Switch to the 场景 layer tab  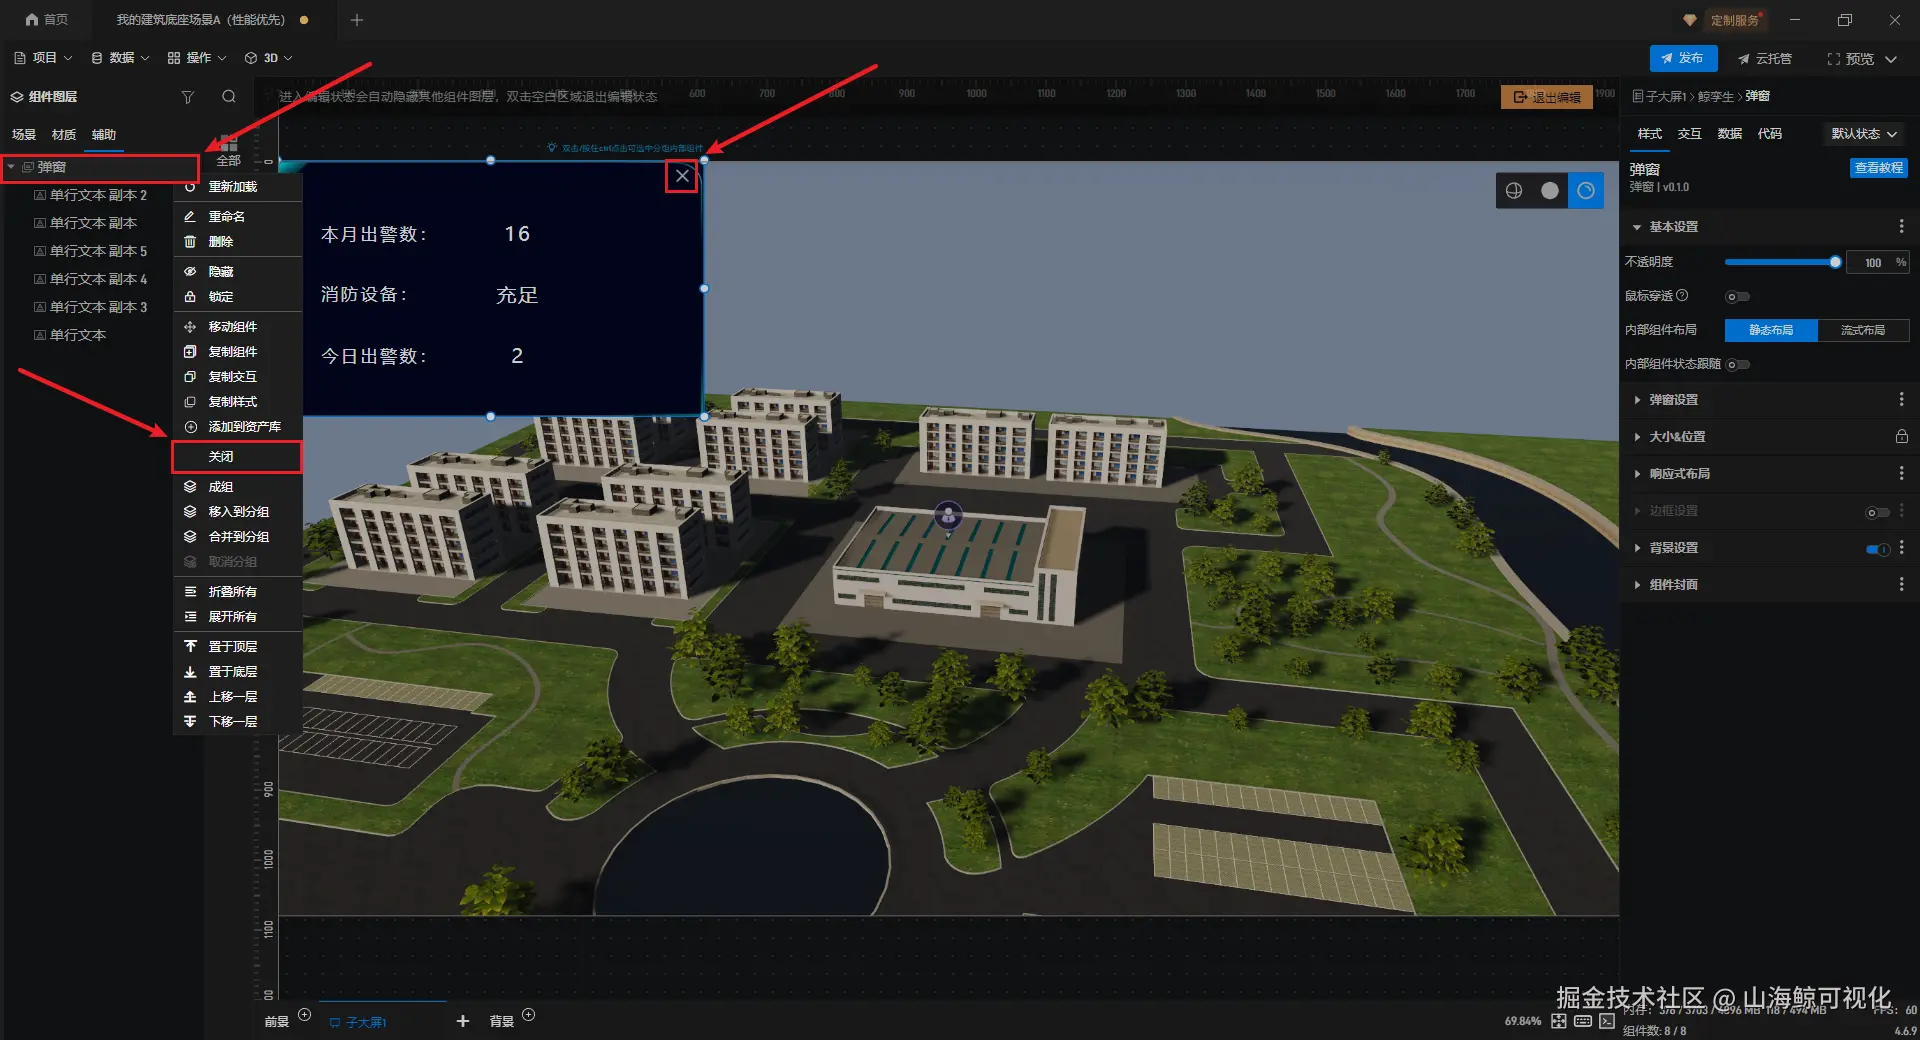tap(24, 135)
